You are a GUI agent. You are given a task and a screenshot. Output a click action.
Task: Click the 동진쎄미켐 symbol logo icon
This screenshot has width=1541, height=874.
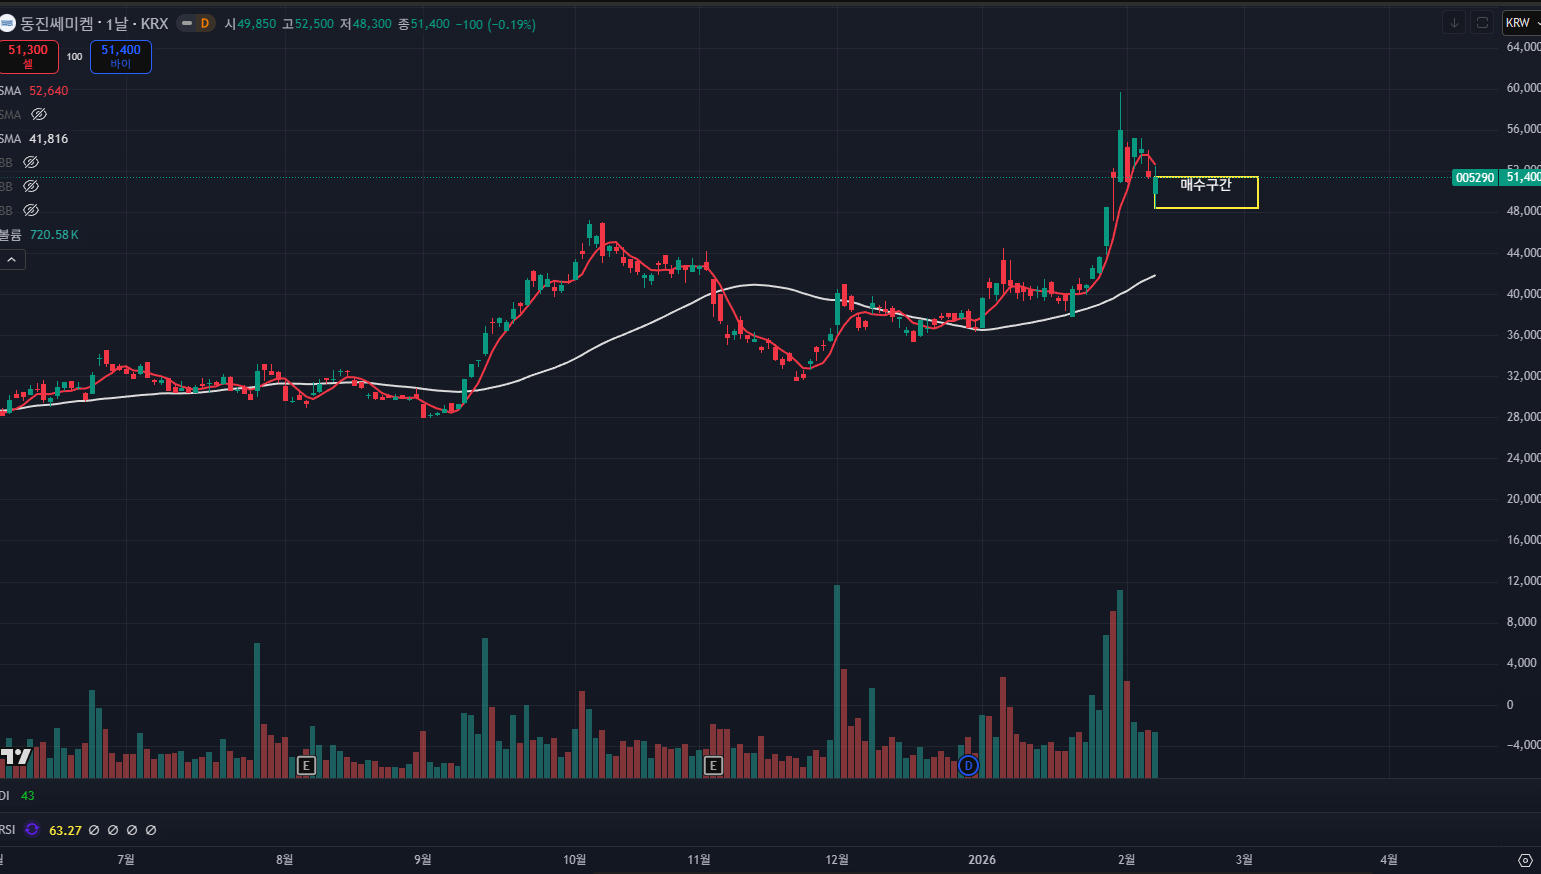tap(8, 23)
